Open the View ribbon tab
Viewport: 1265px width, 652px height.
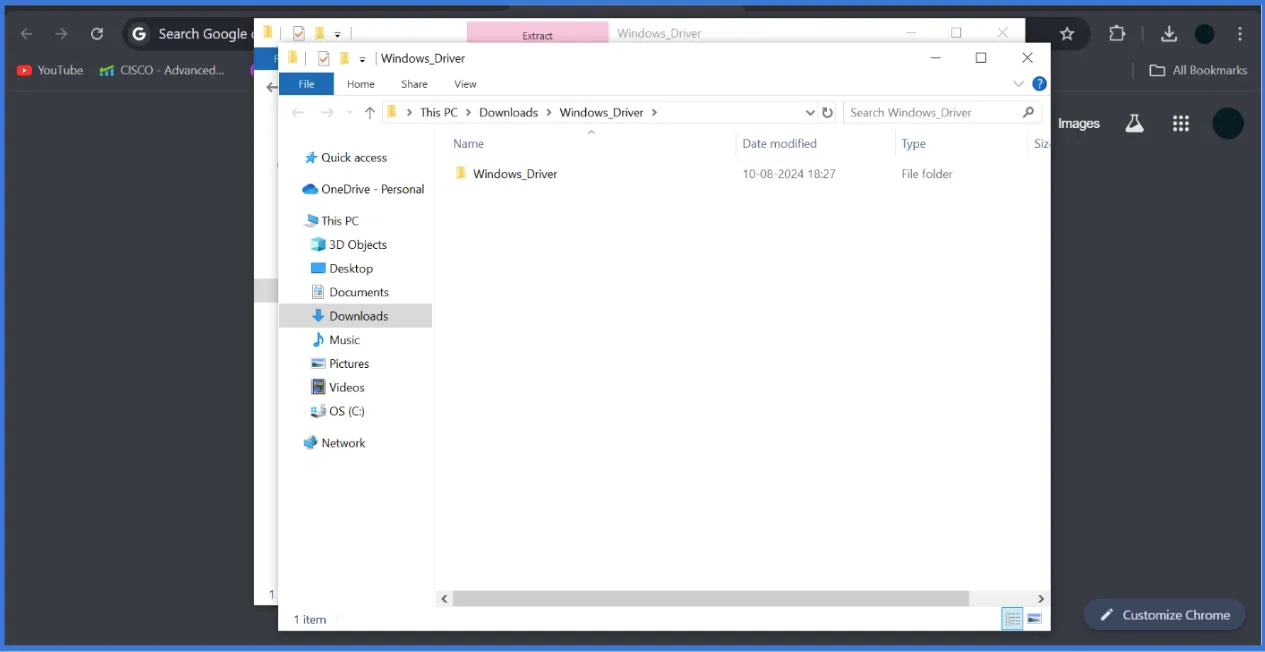click(x=465, y=84)
